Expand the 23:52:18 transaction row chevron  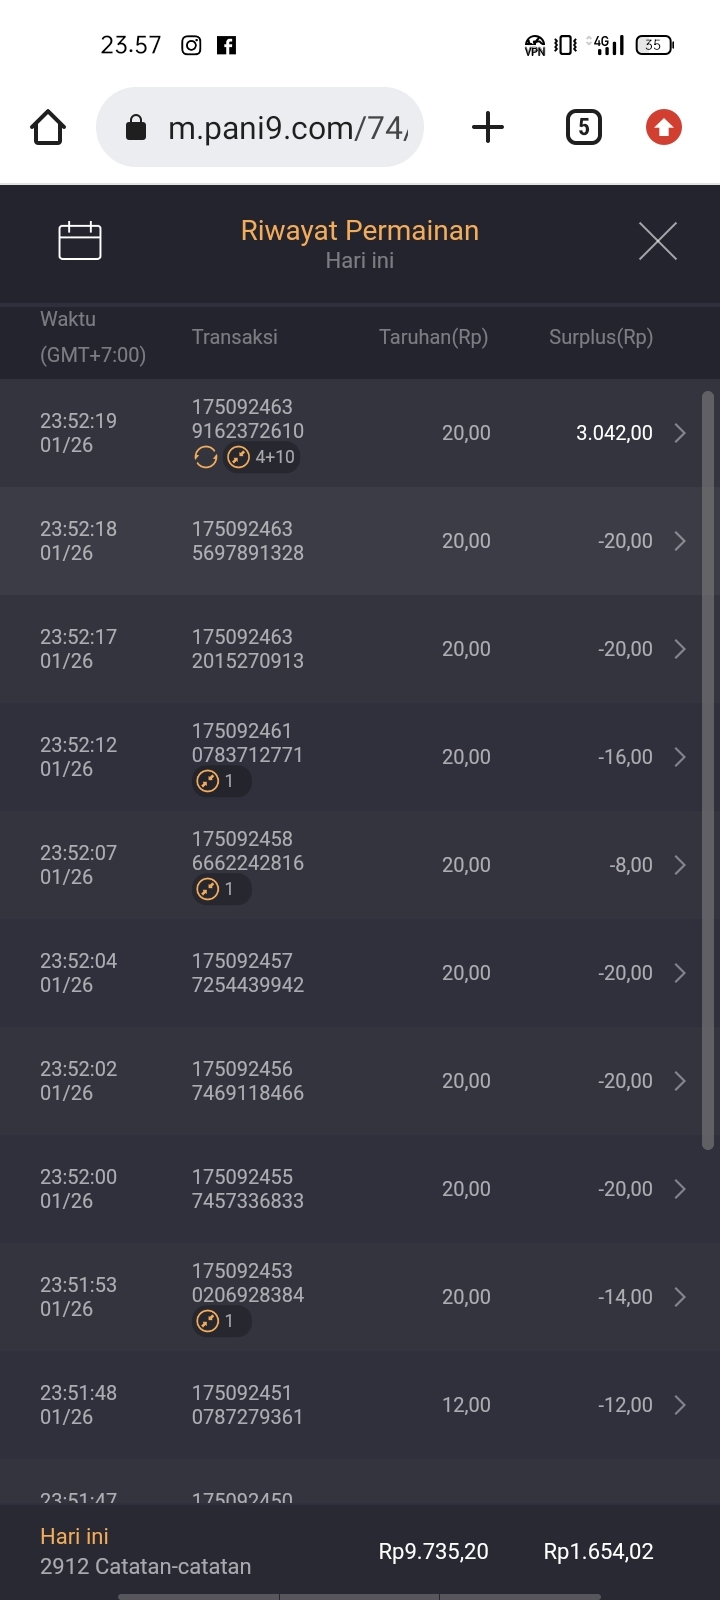(680, 541)
